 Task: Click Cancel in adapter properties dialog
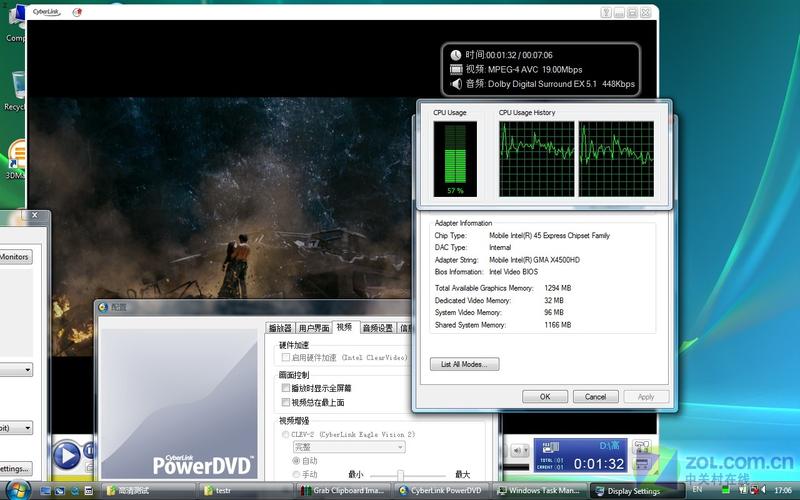595,396
